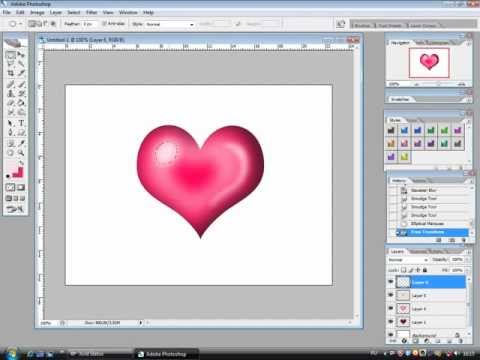Image resolution: width=480 pixels, height=360 pixels.
Task: Hide the selected top layer's eye icon
Action: click(x=391, y=282)
